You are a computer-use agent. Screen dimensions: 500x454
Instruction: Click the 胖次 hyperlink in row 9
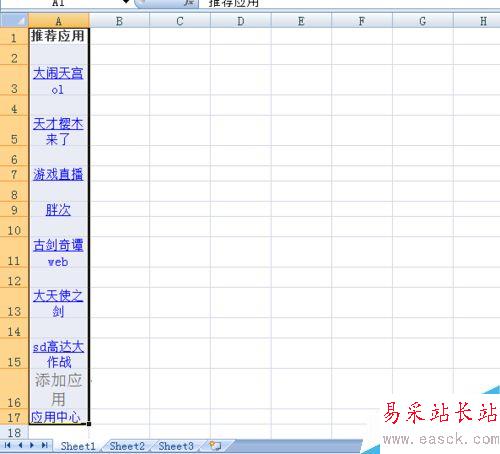58,210
